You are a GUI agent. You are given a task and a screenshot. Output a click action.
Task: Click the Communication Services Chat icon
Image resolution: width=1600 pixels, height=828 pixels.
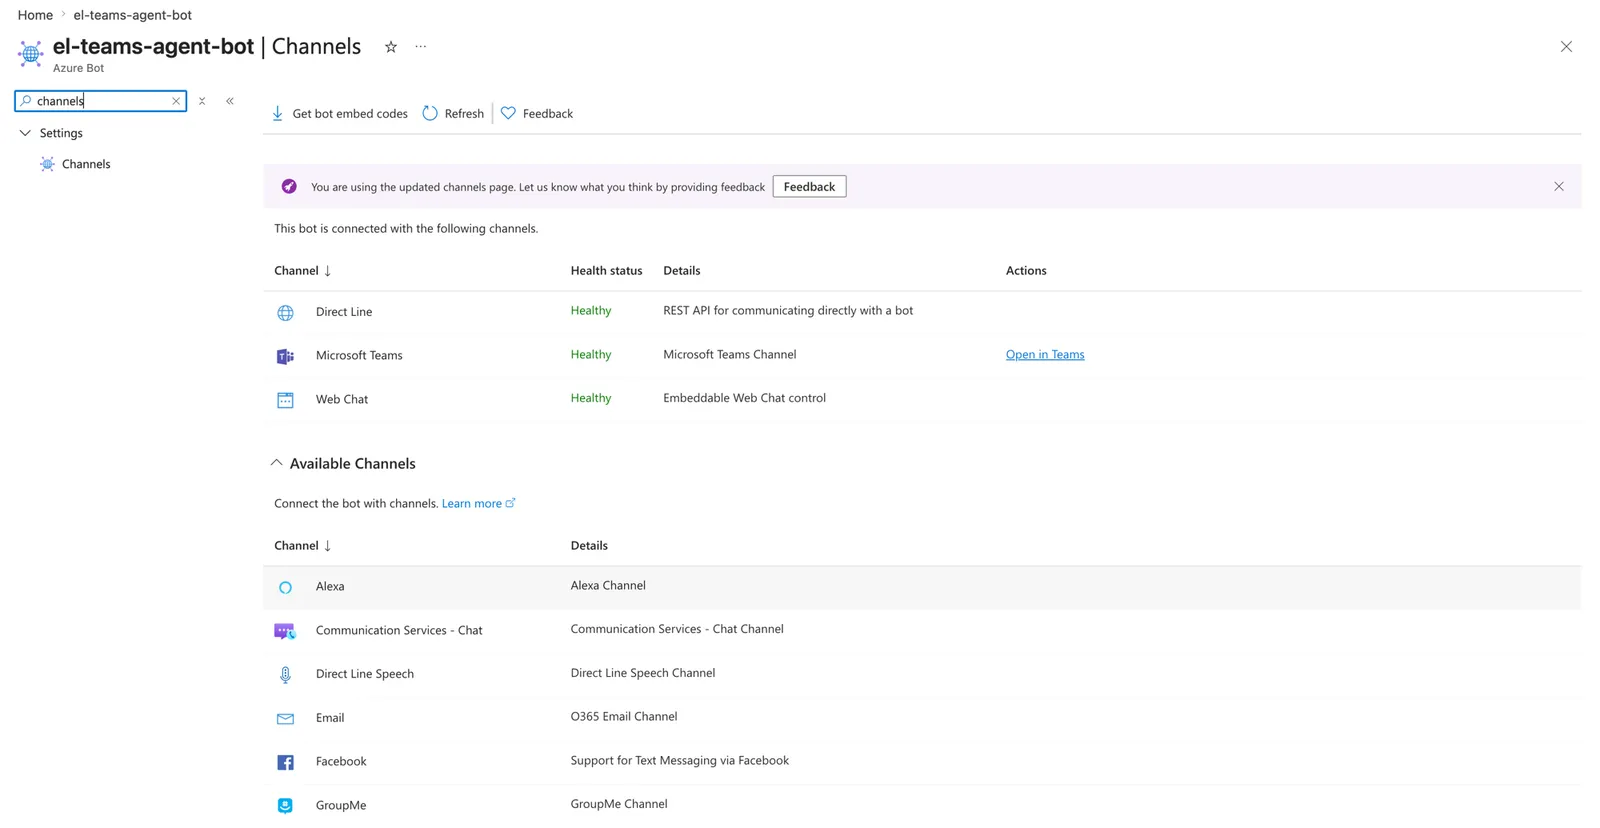(x=285, y=631)
